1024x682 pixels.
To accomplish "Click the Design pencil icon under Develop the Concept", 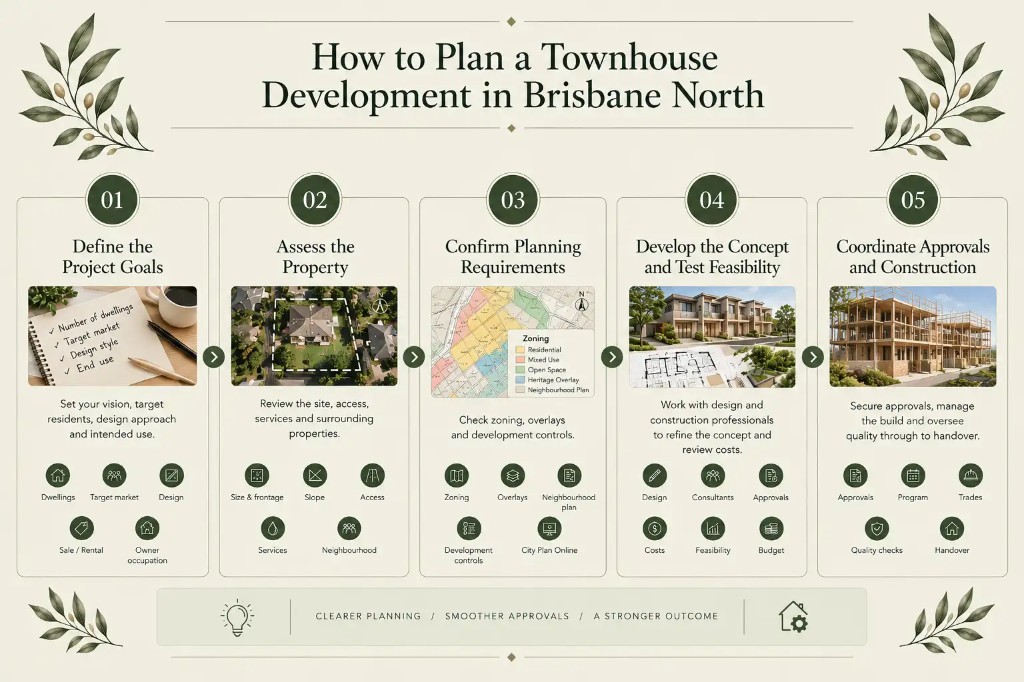I will pos(654,476).
